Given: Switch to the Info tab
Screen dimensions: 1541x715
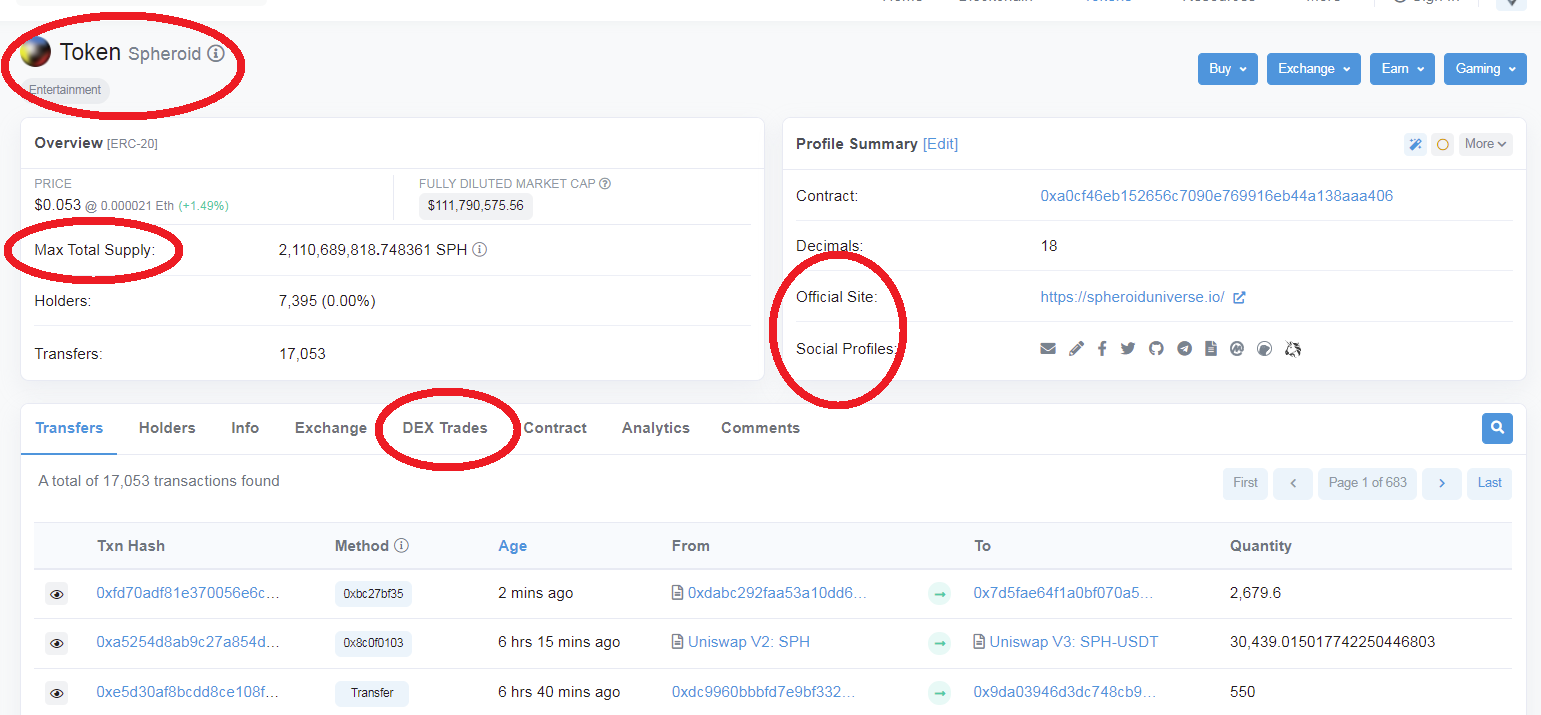Looking at the screenshot, I should tap(245, 428).
